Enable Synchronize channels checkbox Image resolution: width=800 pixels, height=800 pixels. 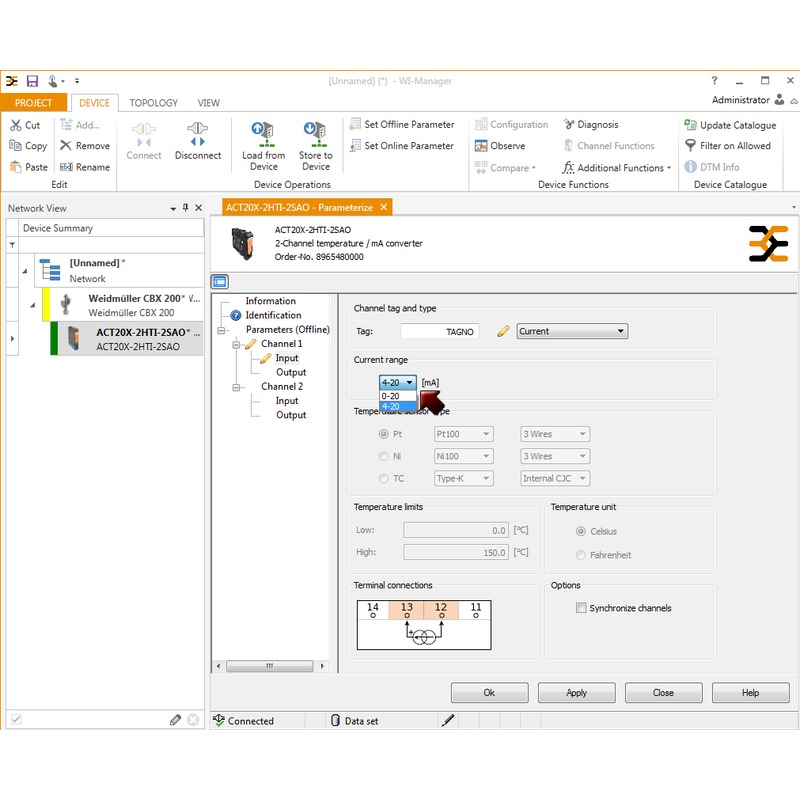tap(581, 608)
